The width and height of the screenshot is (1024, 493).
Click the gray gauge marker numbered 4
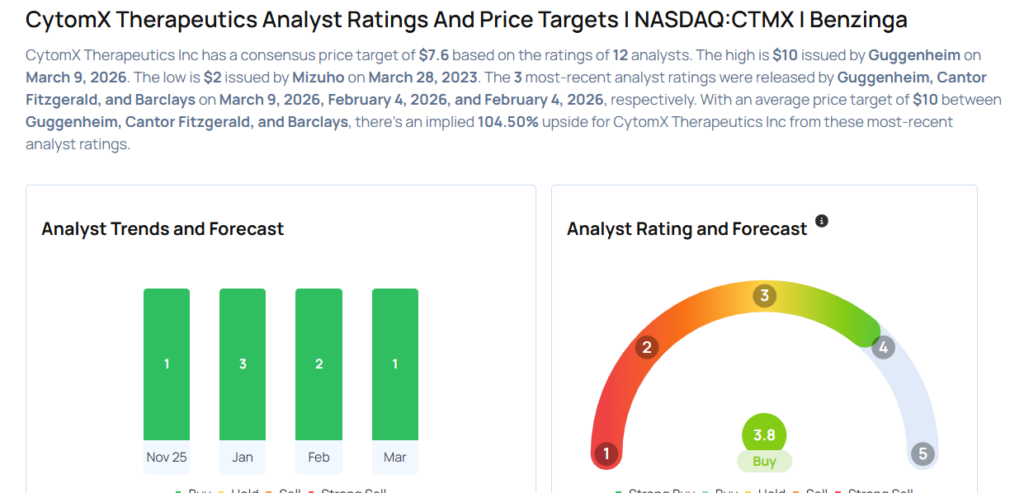click(882, 347)
